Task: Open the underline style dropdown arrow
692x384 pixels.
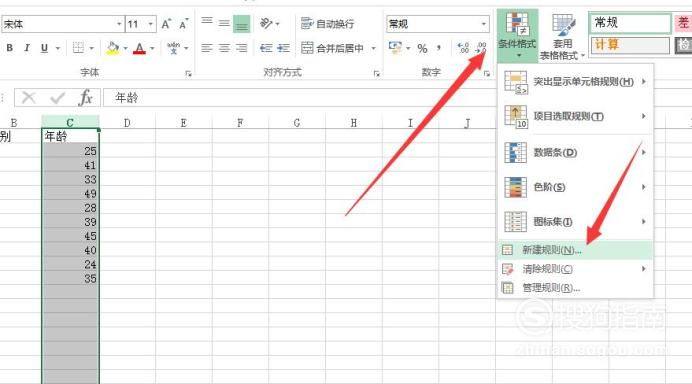Action: [x=58, y=48]
